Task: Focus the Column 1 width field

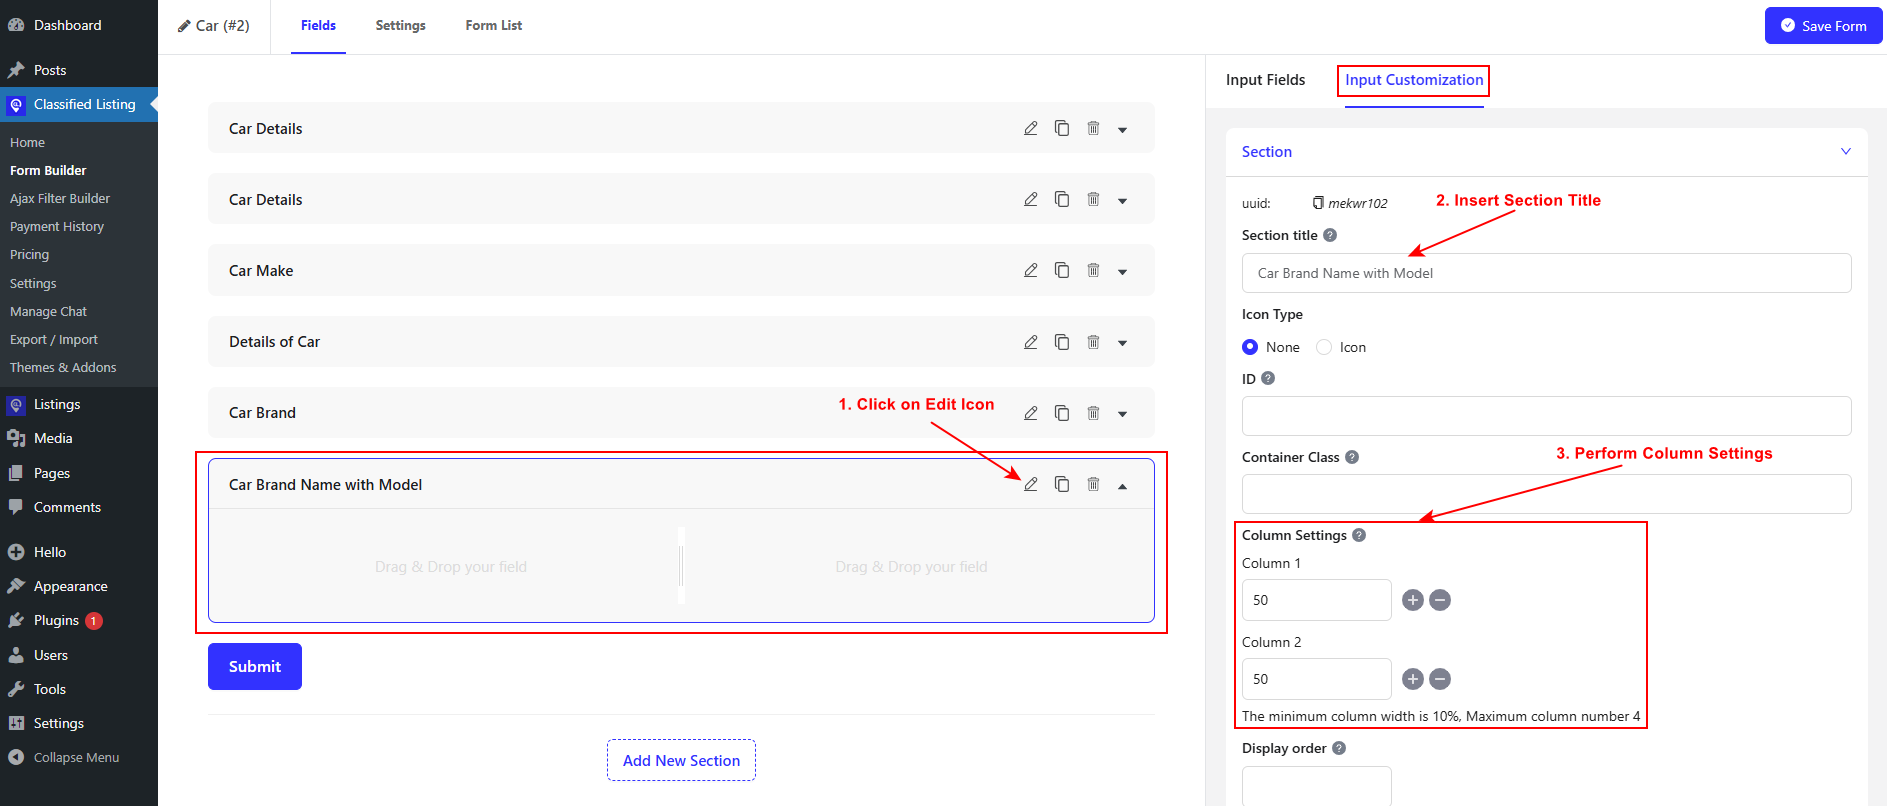Action: tap(1317, 600)
